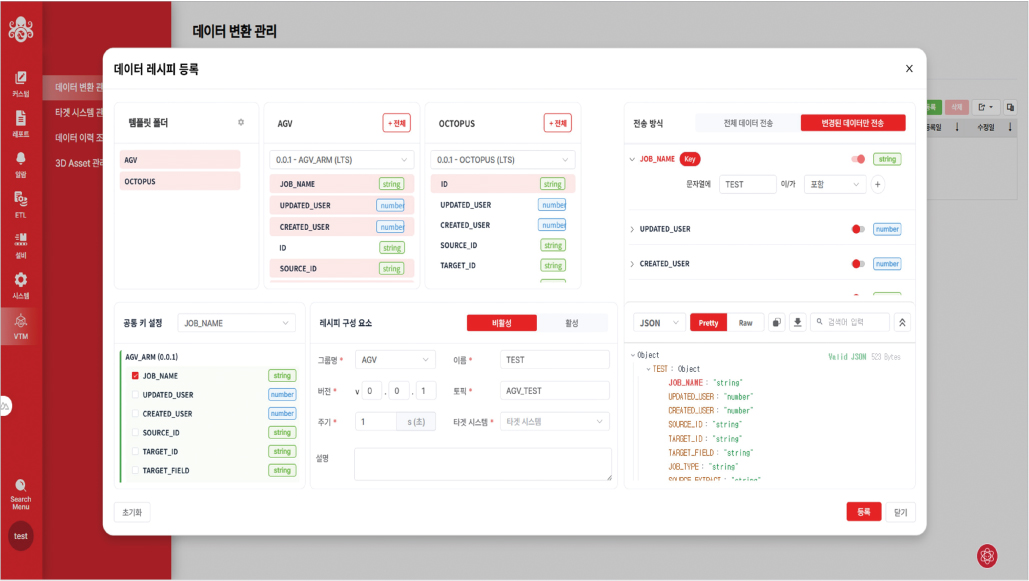The height and width of the screenshot is (581, 1029).
Task: Select the AGV template folder
Action: click(180, 160)
